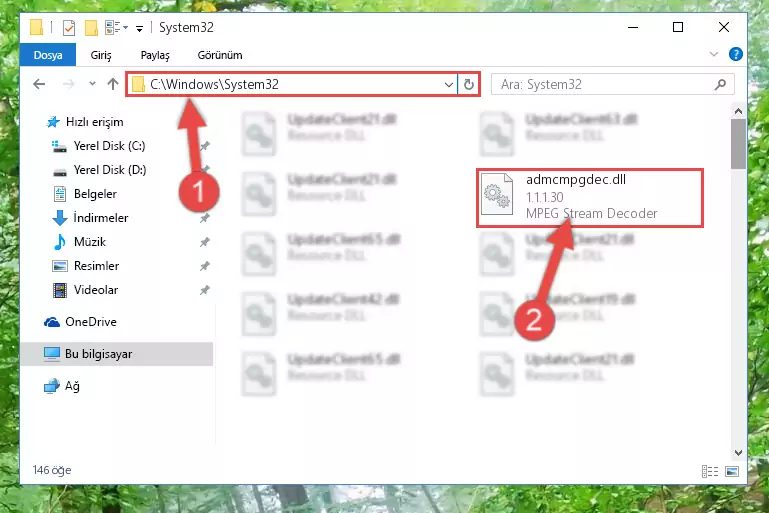Open Yerel Disk (C:) in navigation pane

[109, 146]
